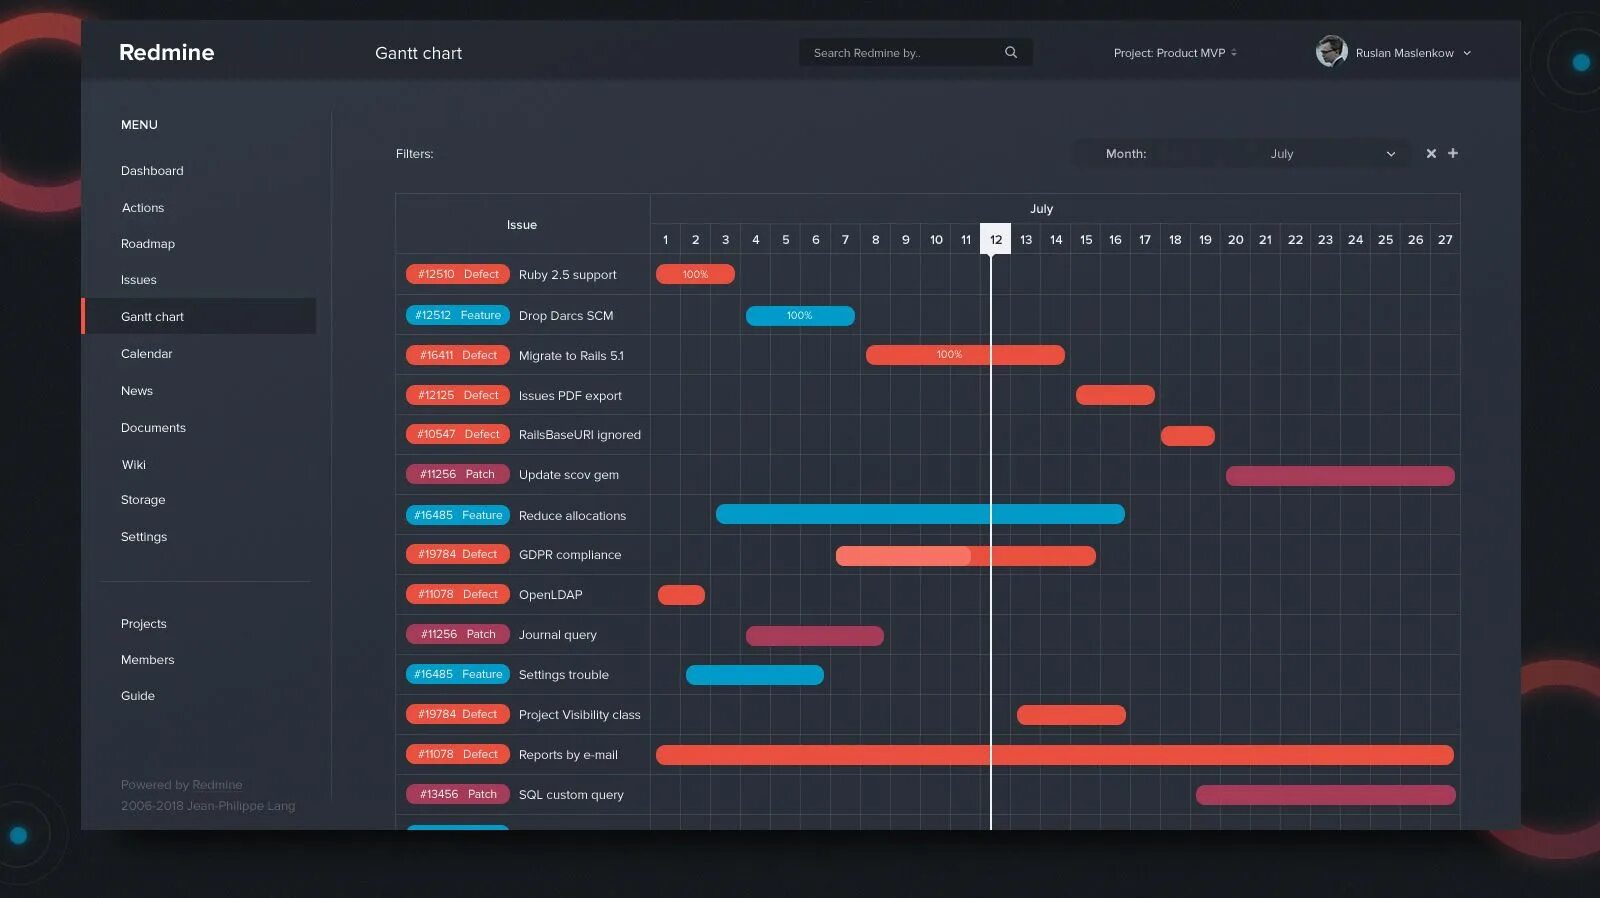1600x898 pixels.
Task: Open the Month dropdown showing July
Action: pos(1241,153)
